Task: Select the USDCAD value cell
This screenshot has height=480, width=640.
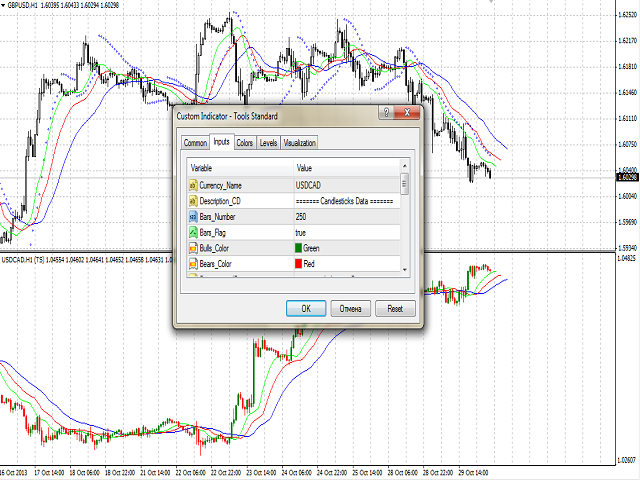Action: (347, 185)
